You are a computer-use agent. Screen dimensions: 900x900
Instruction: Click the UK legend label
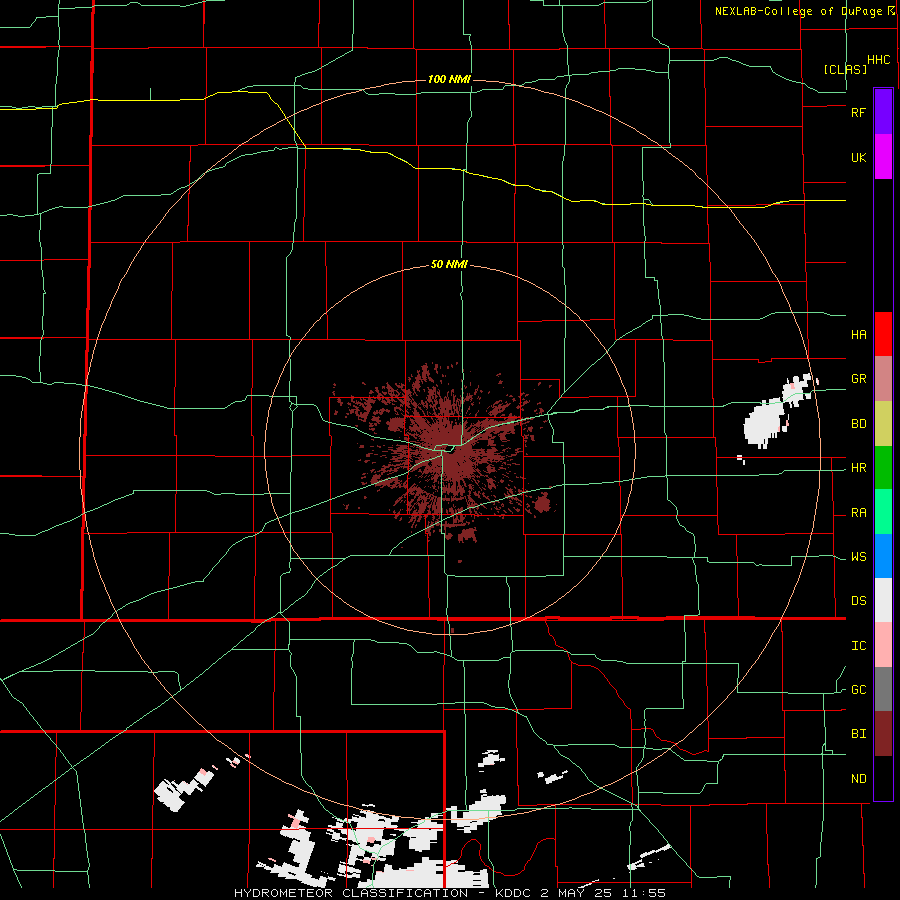(x=858, y=157)
